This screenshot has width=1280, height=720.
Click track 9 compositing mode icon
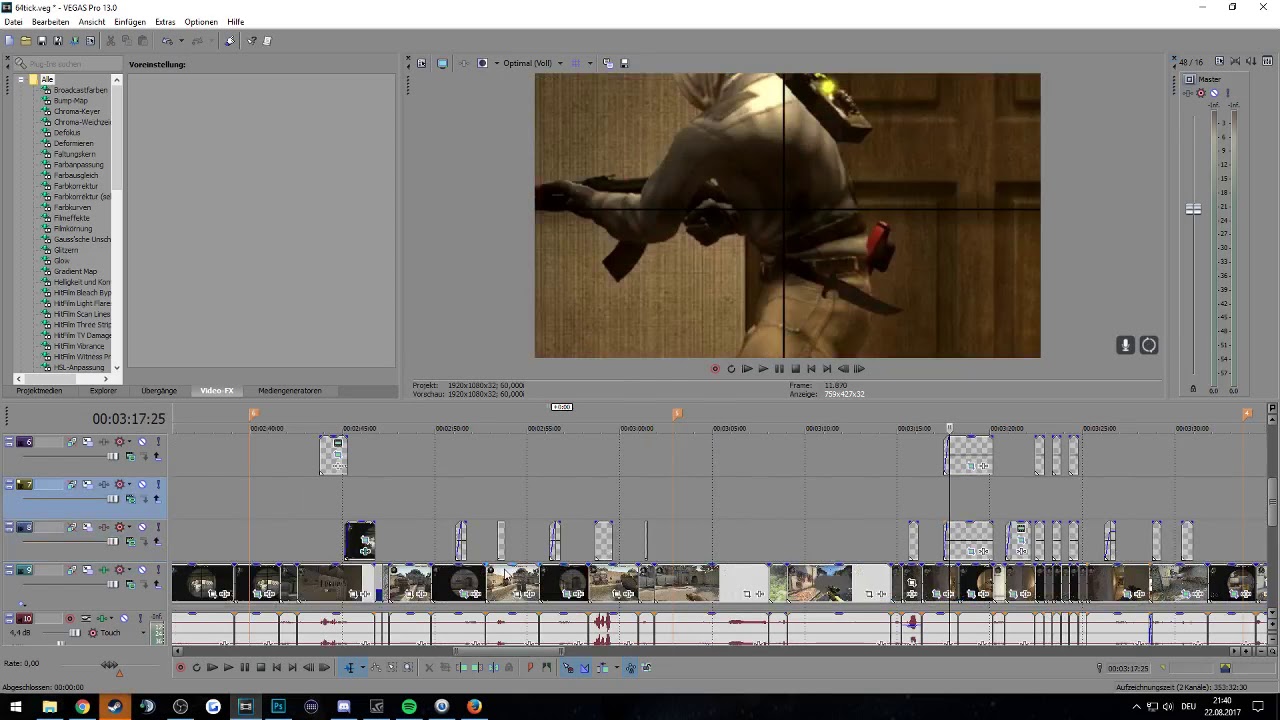130,584
